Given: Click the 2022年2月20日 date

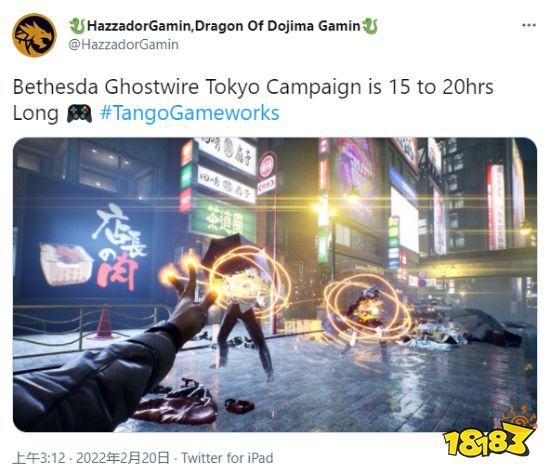Looking at the screenshot, I should (123, 458).
